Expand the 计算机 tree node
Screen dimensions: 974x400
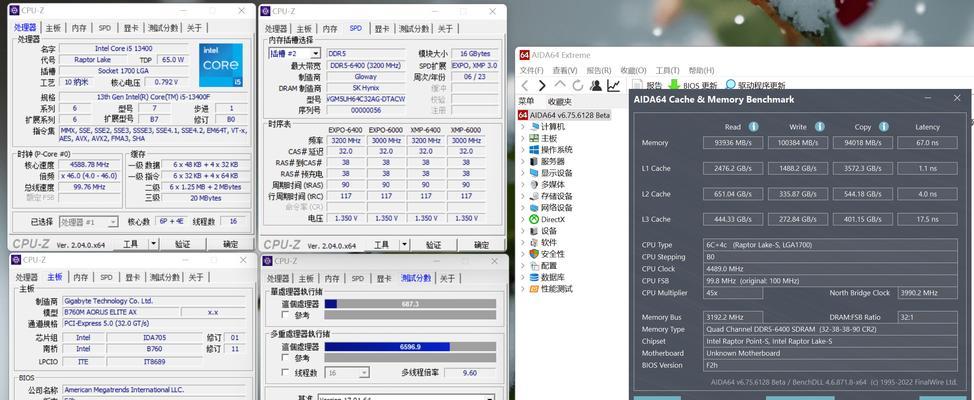pos(523,127)
